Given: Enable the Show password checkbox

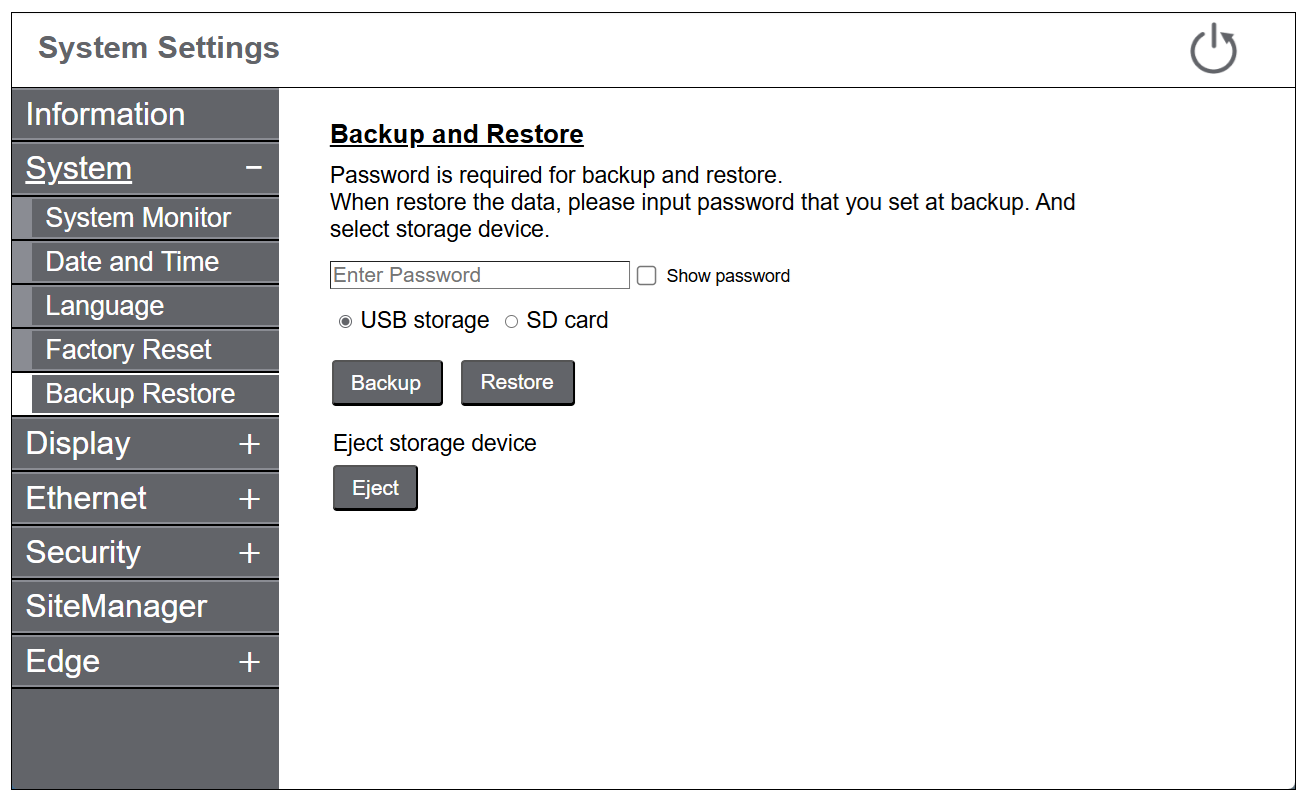Looking at the screenshot, I should point(647,276).
